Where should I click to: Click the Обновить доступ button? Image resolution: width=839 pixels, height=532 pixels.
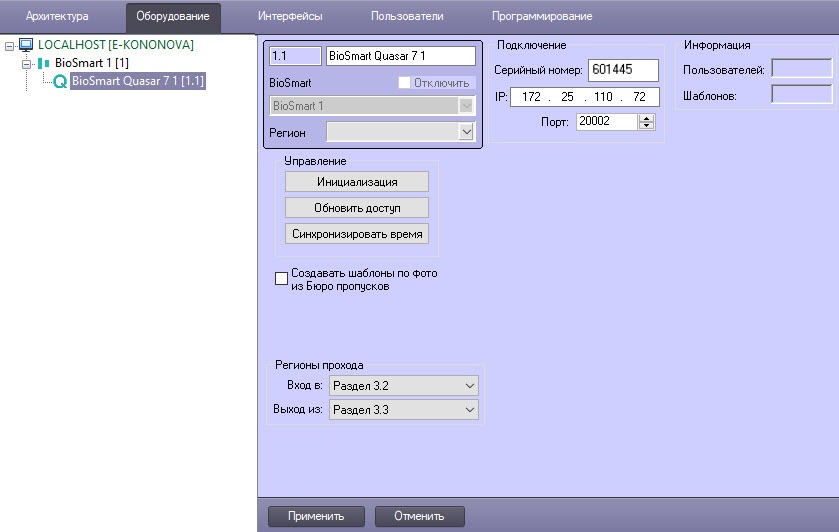point(357,208)
